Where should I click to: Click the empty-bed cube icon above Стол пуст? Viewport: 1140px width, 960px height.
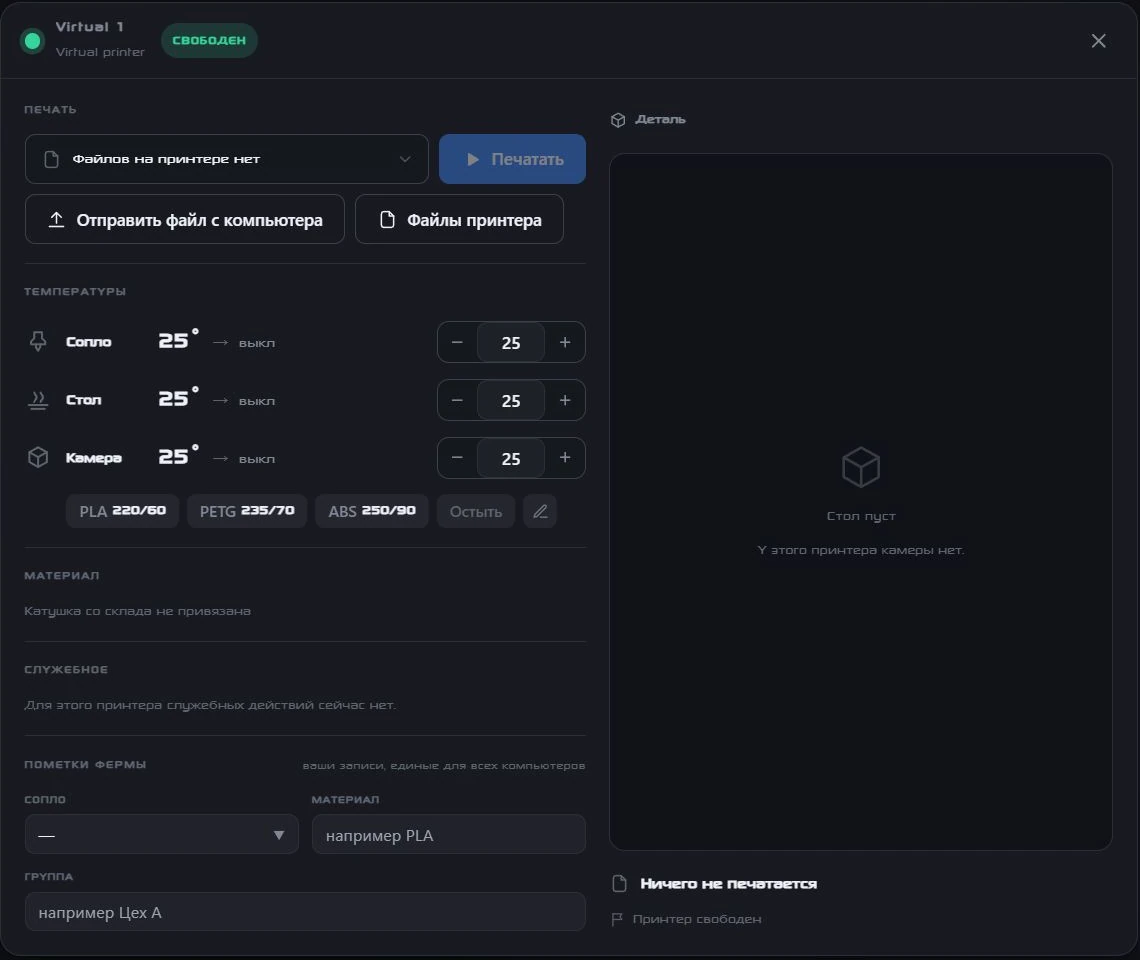coord(861,467)
